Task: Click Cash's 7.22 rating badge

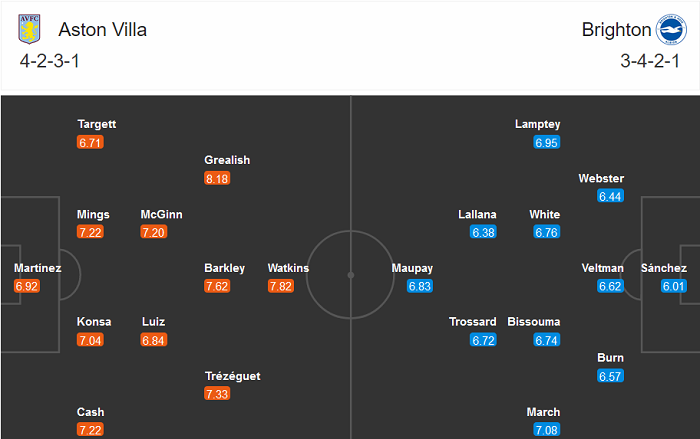Action: (90, 430)
